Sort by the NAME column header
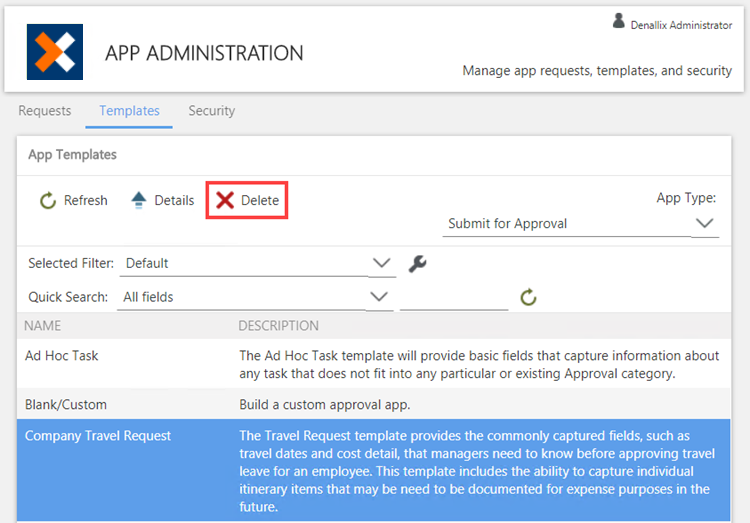The image size is (750, 523). tap(43, 326)
